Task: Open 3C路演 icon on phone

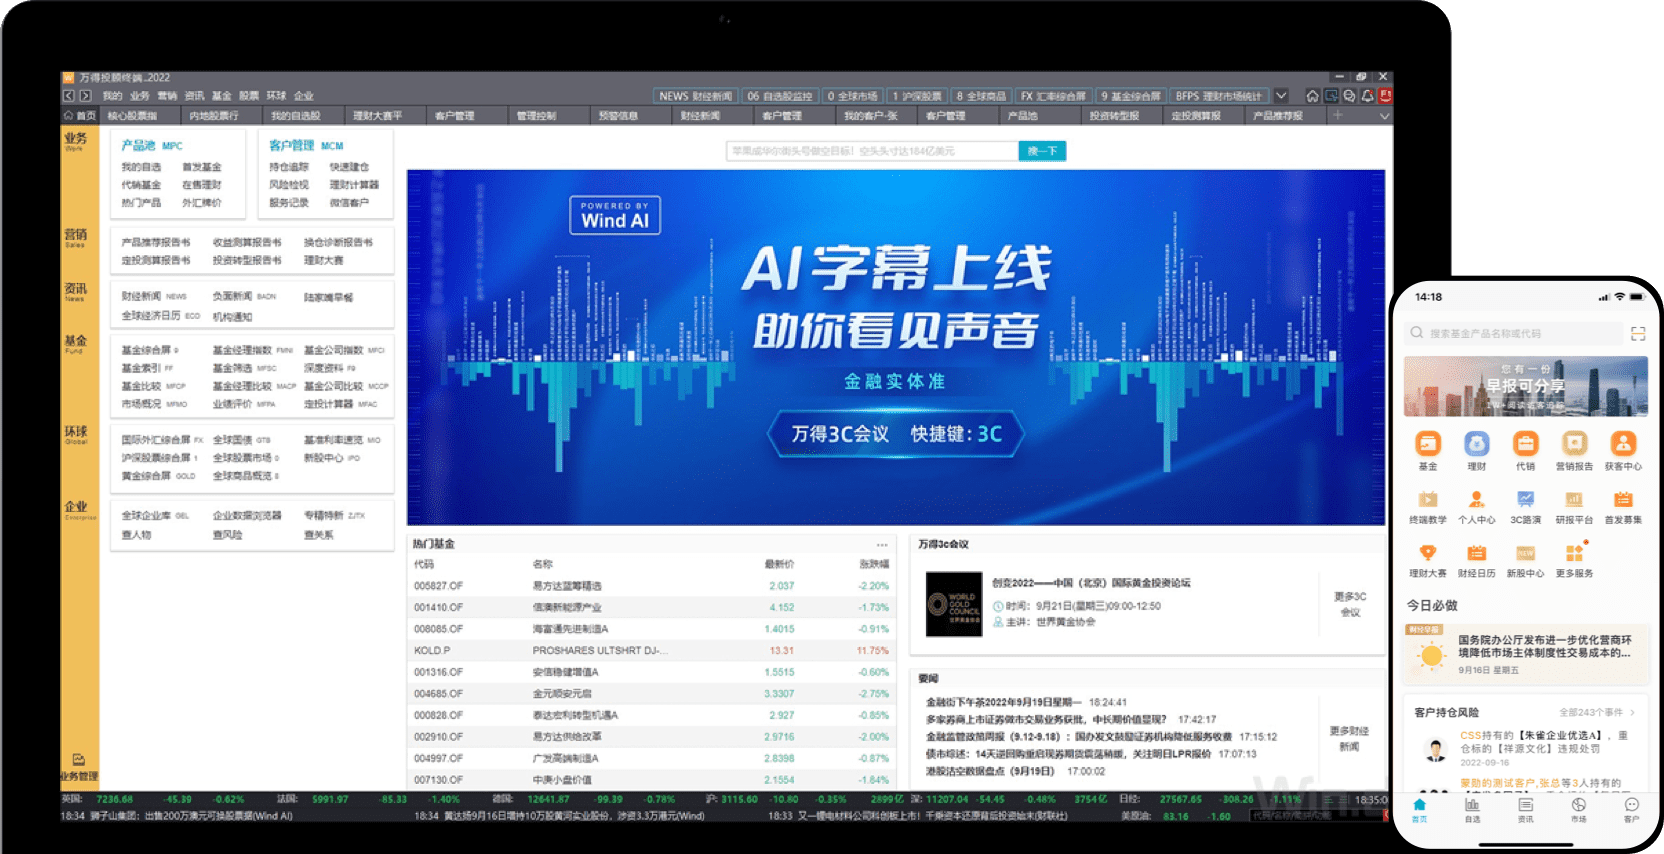Action: 1525,499
